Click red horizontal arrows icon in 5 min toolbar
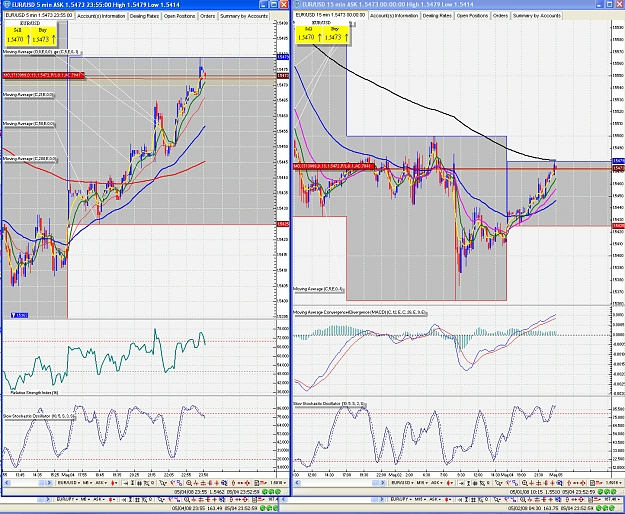This screenshot has width=625, height=514. (x=240, y=483)
